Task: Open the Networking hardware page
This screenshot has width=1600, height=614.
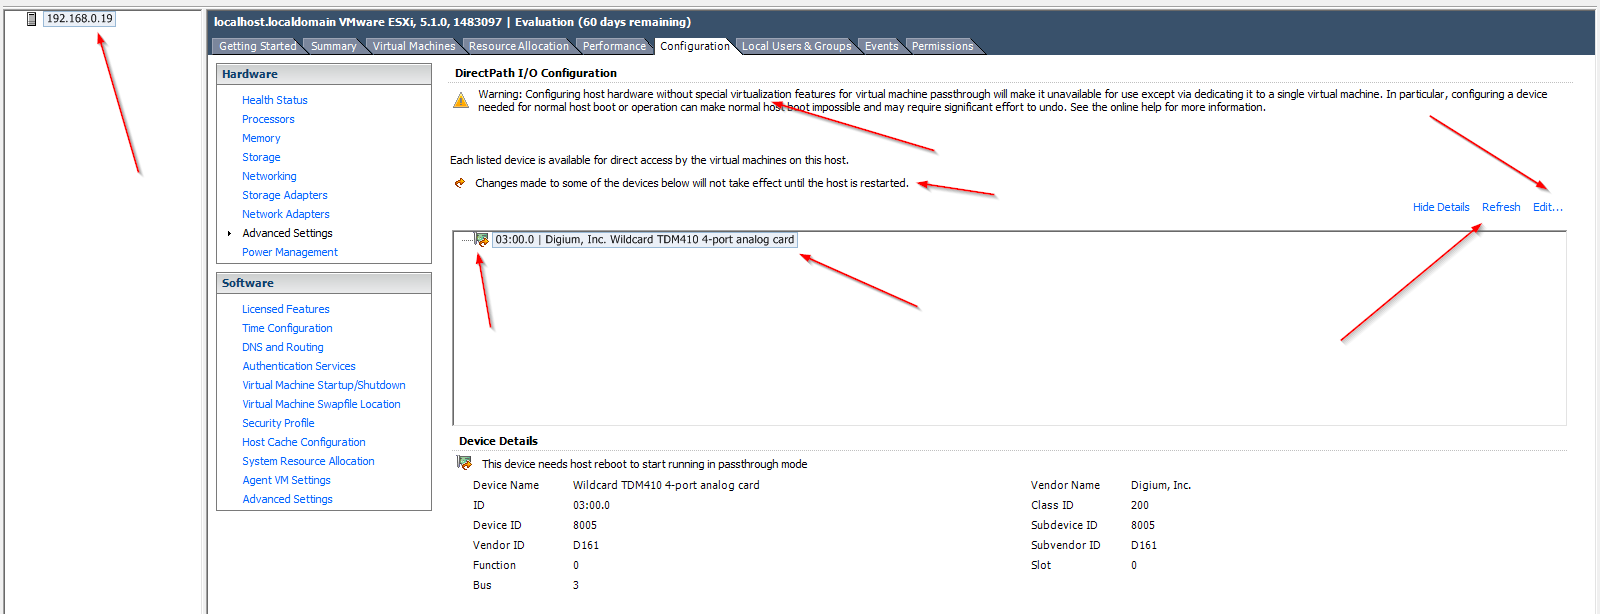Action: point(269,176)
